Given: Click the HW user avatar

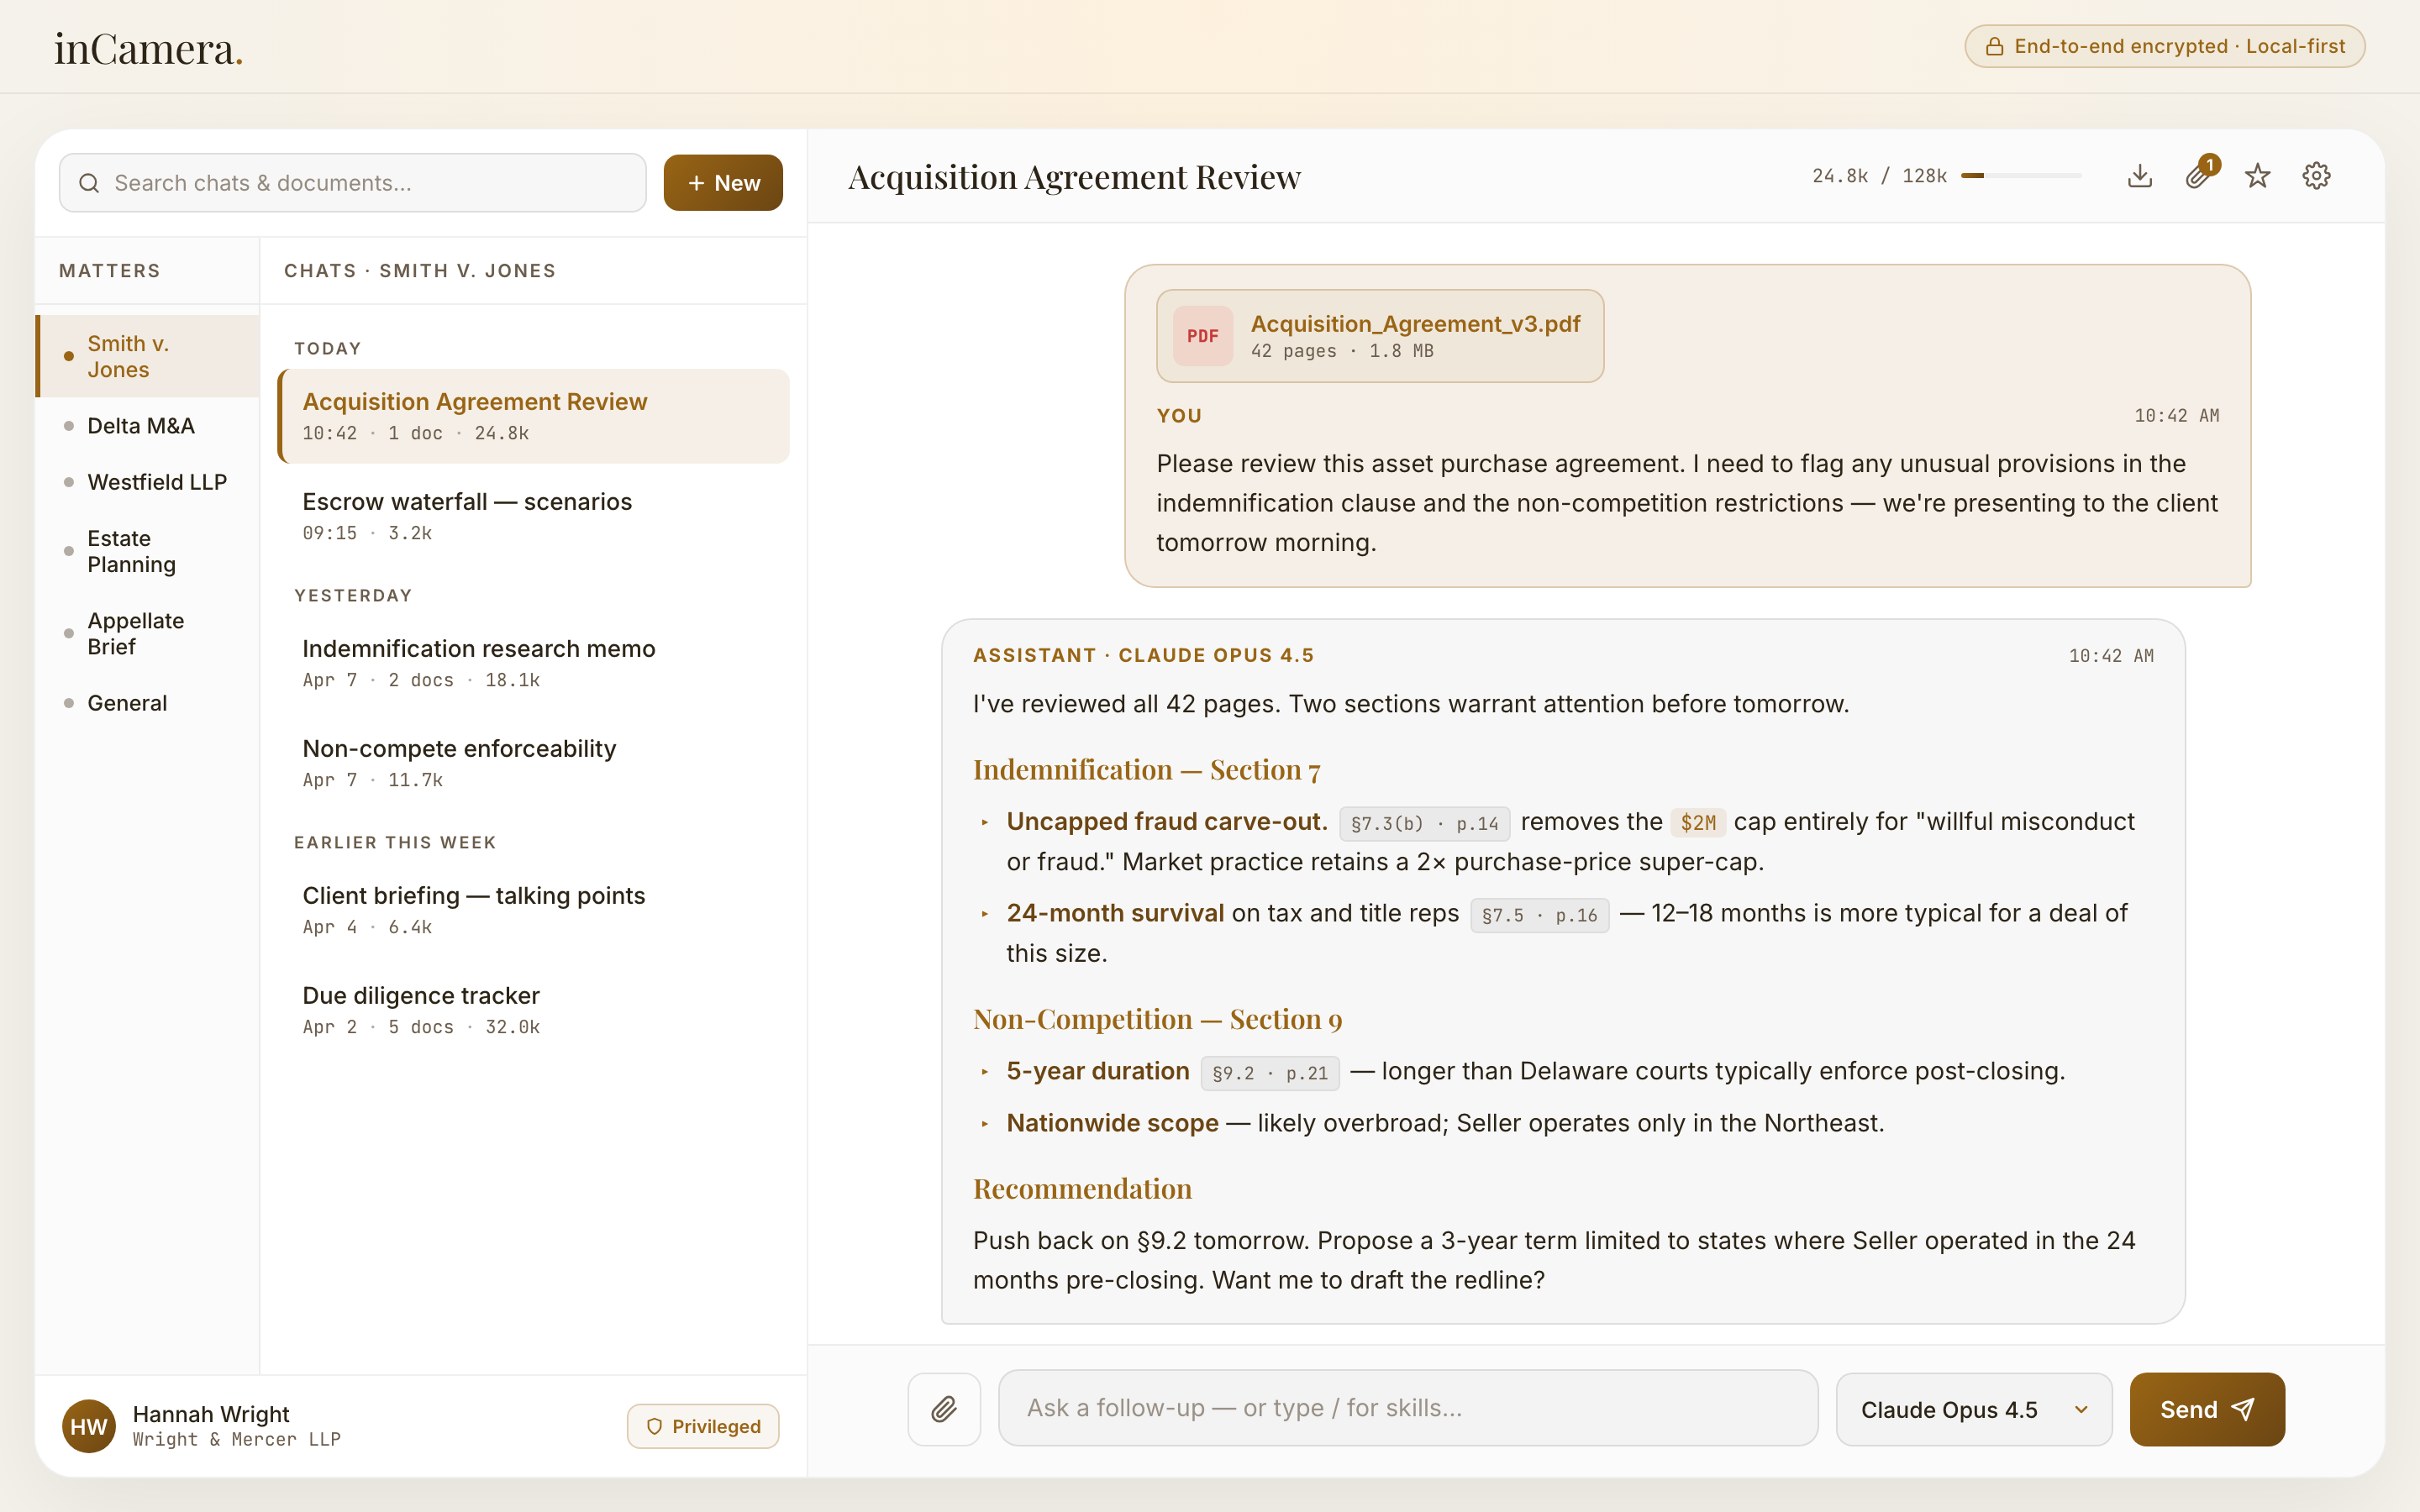Looking at the screenshot, I should (88, 1426).
